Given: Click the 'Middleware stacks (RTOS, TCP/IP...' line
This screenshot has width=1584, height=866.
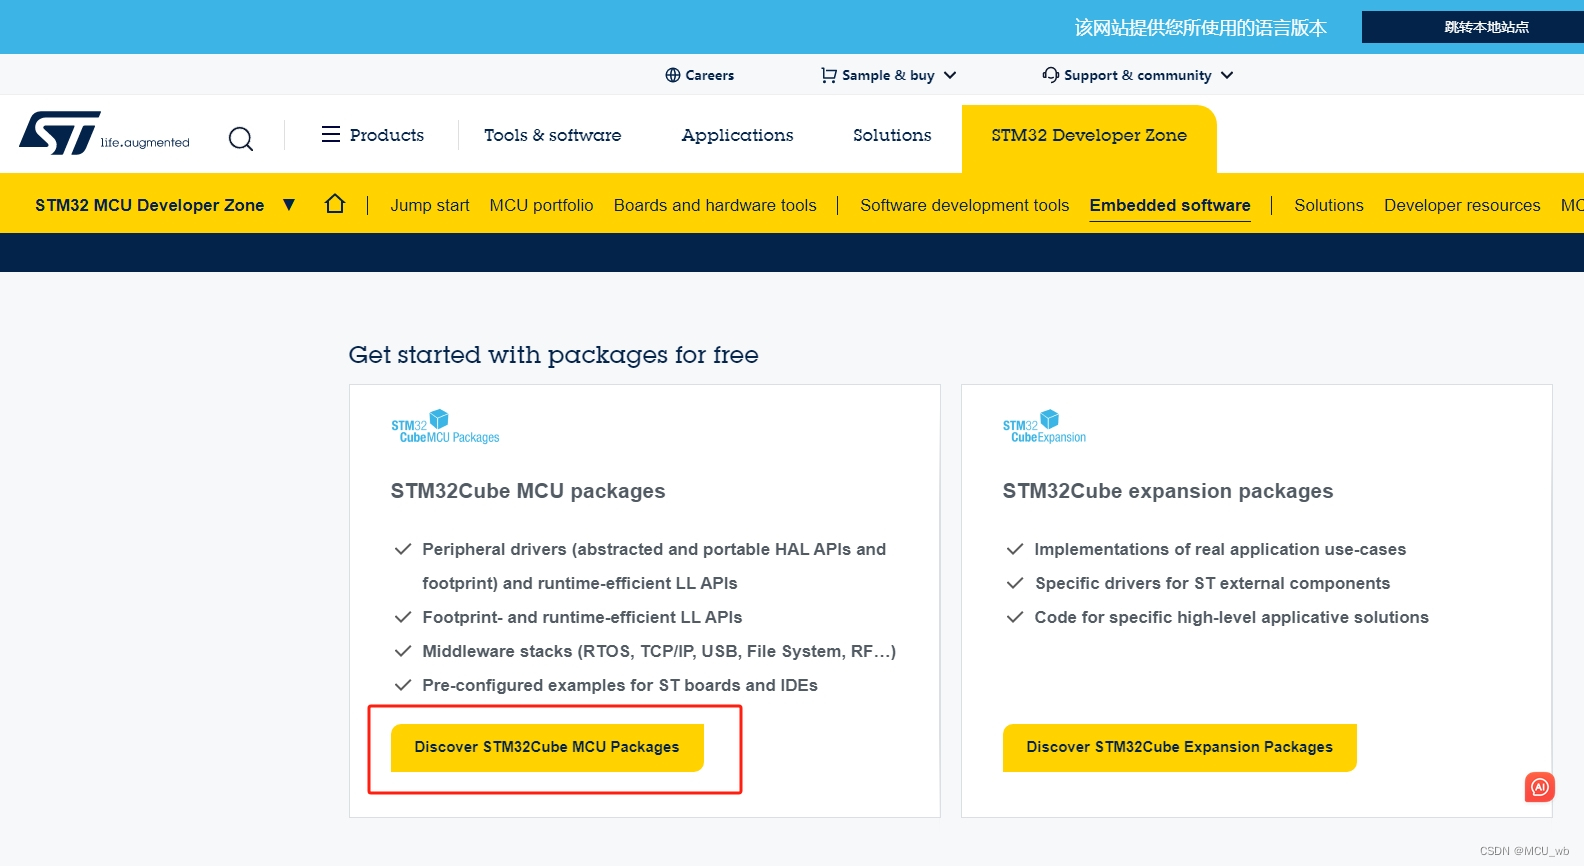Looking at the screenshot, I should tap(659, 651).
